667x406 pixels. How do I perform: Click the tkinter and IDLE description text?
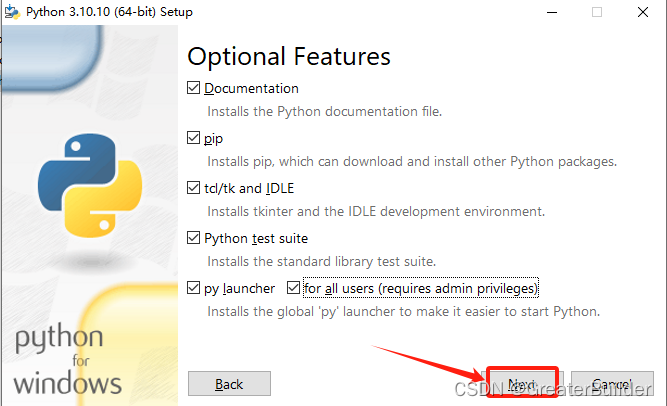375,211
